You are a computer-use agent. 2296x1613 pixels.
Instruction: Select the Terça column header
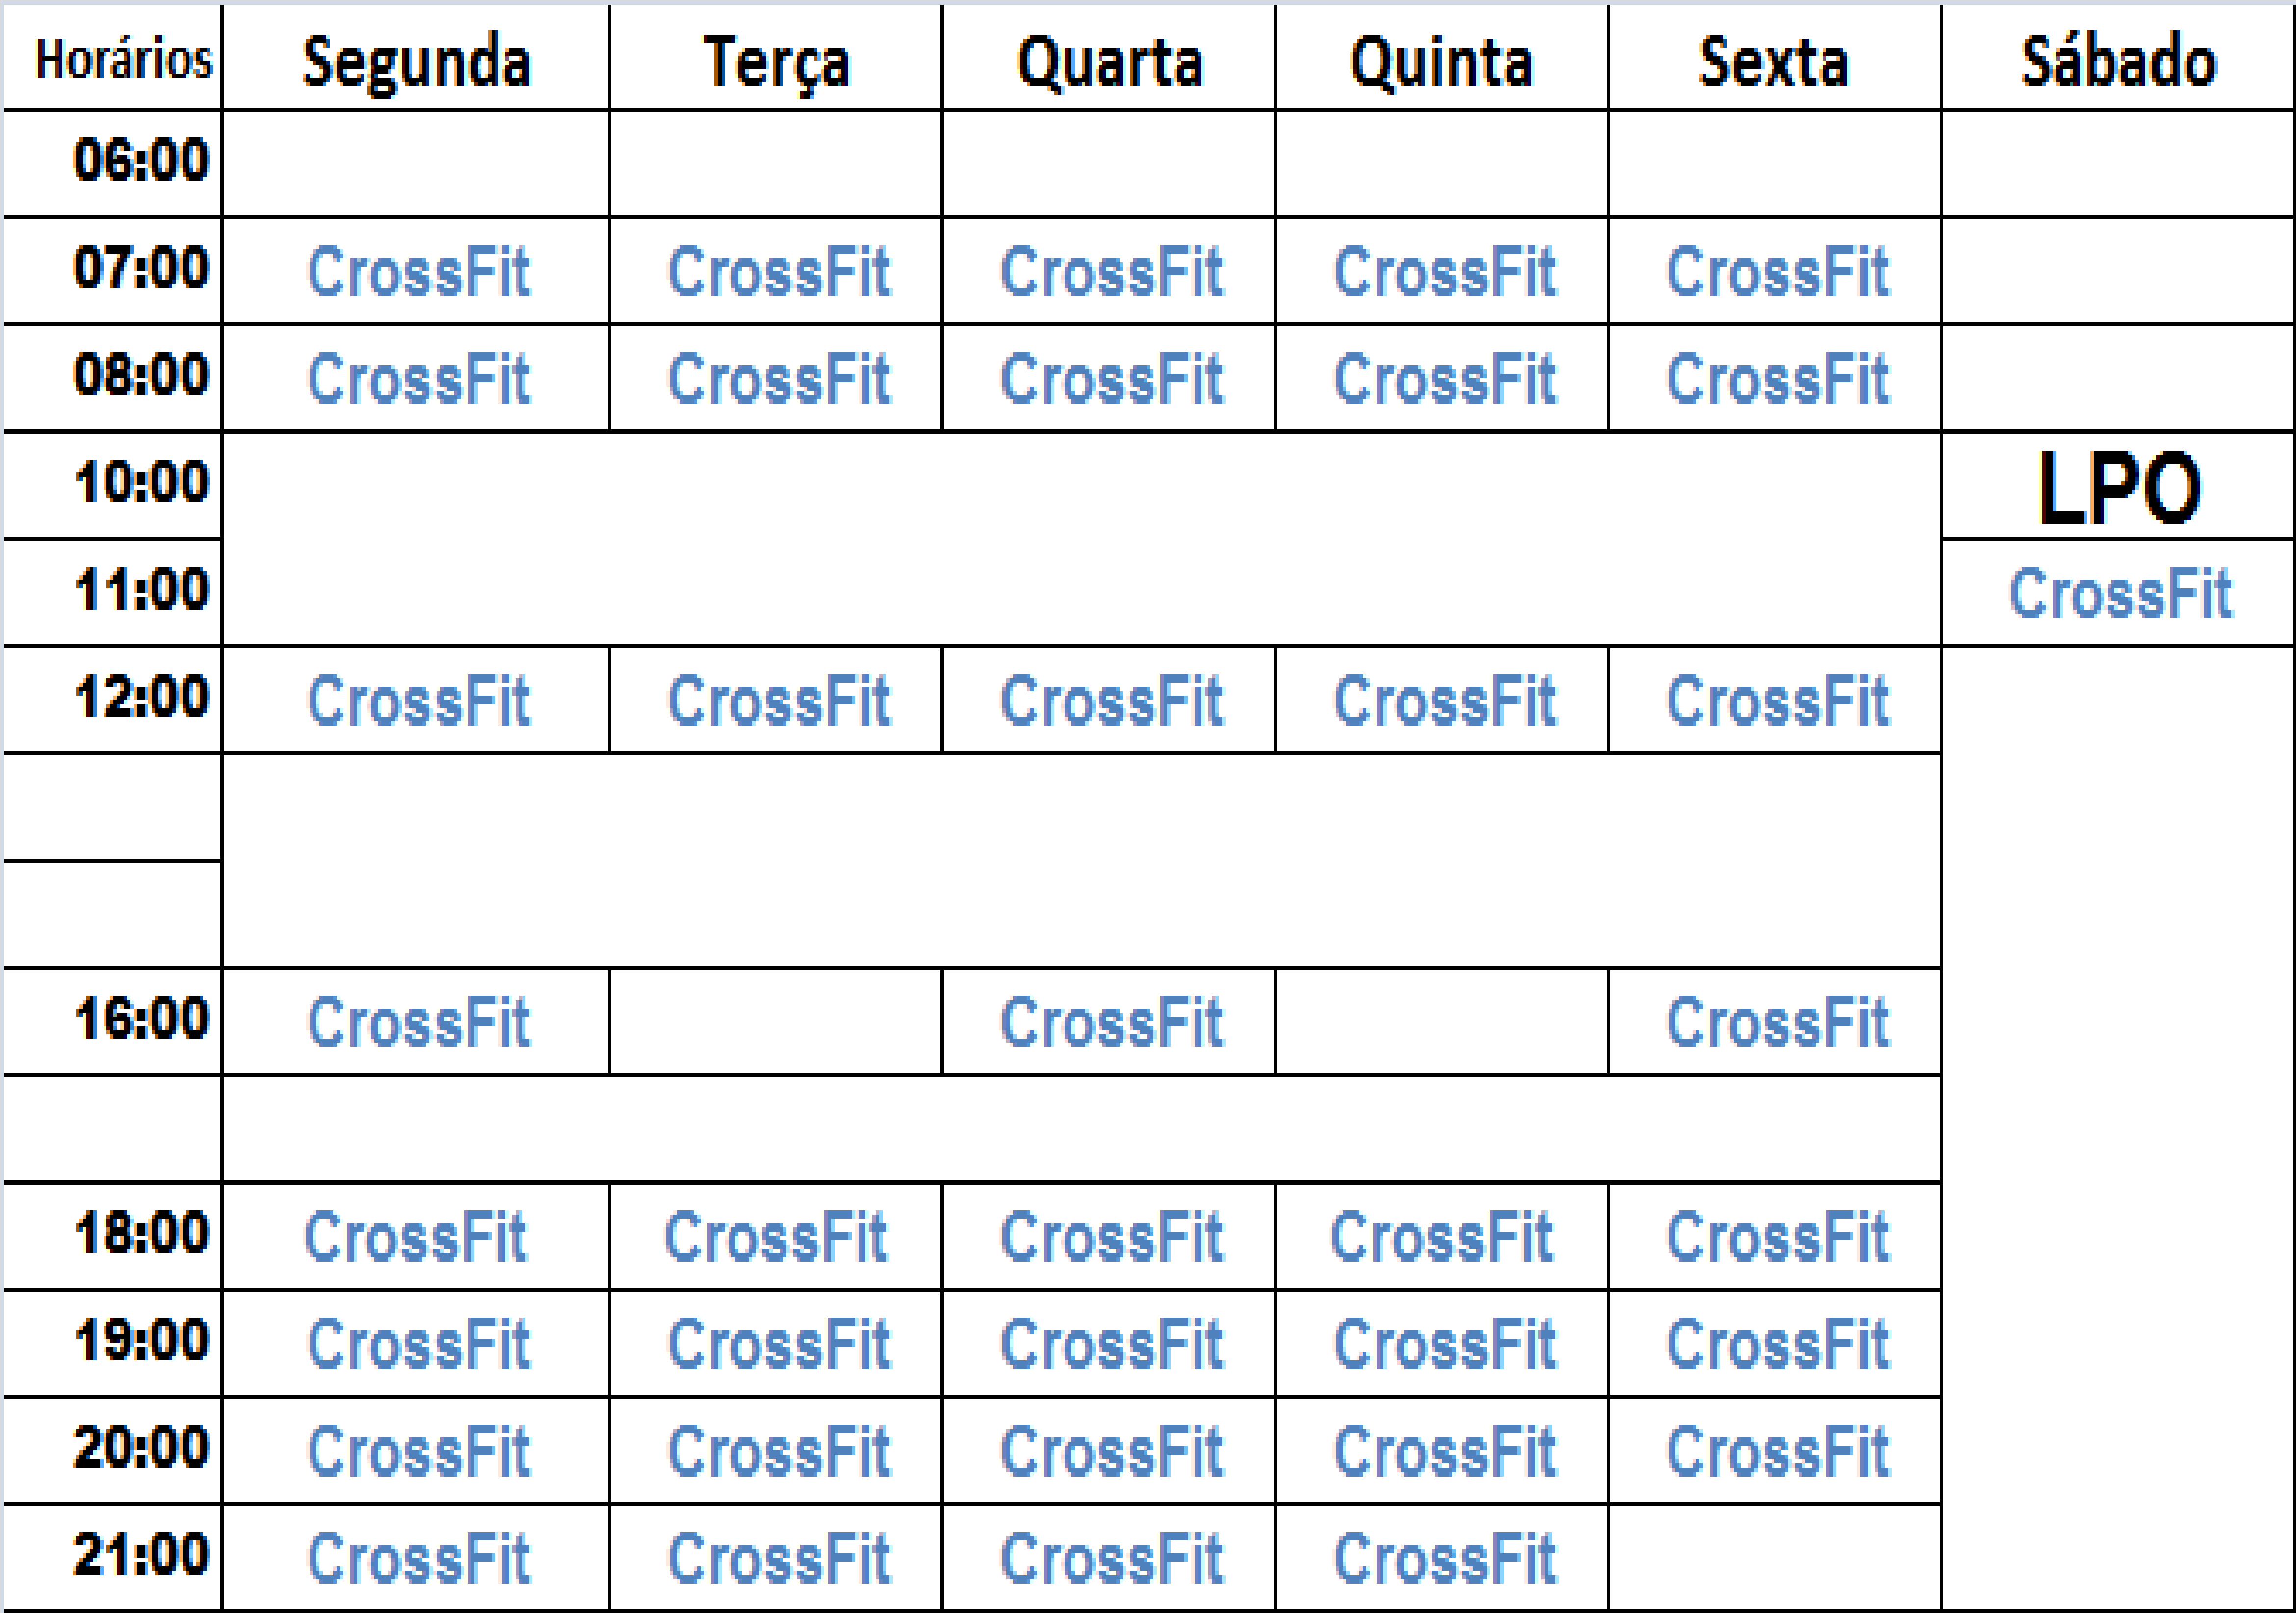tap(776, 62)
